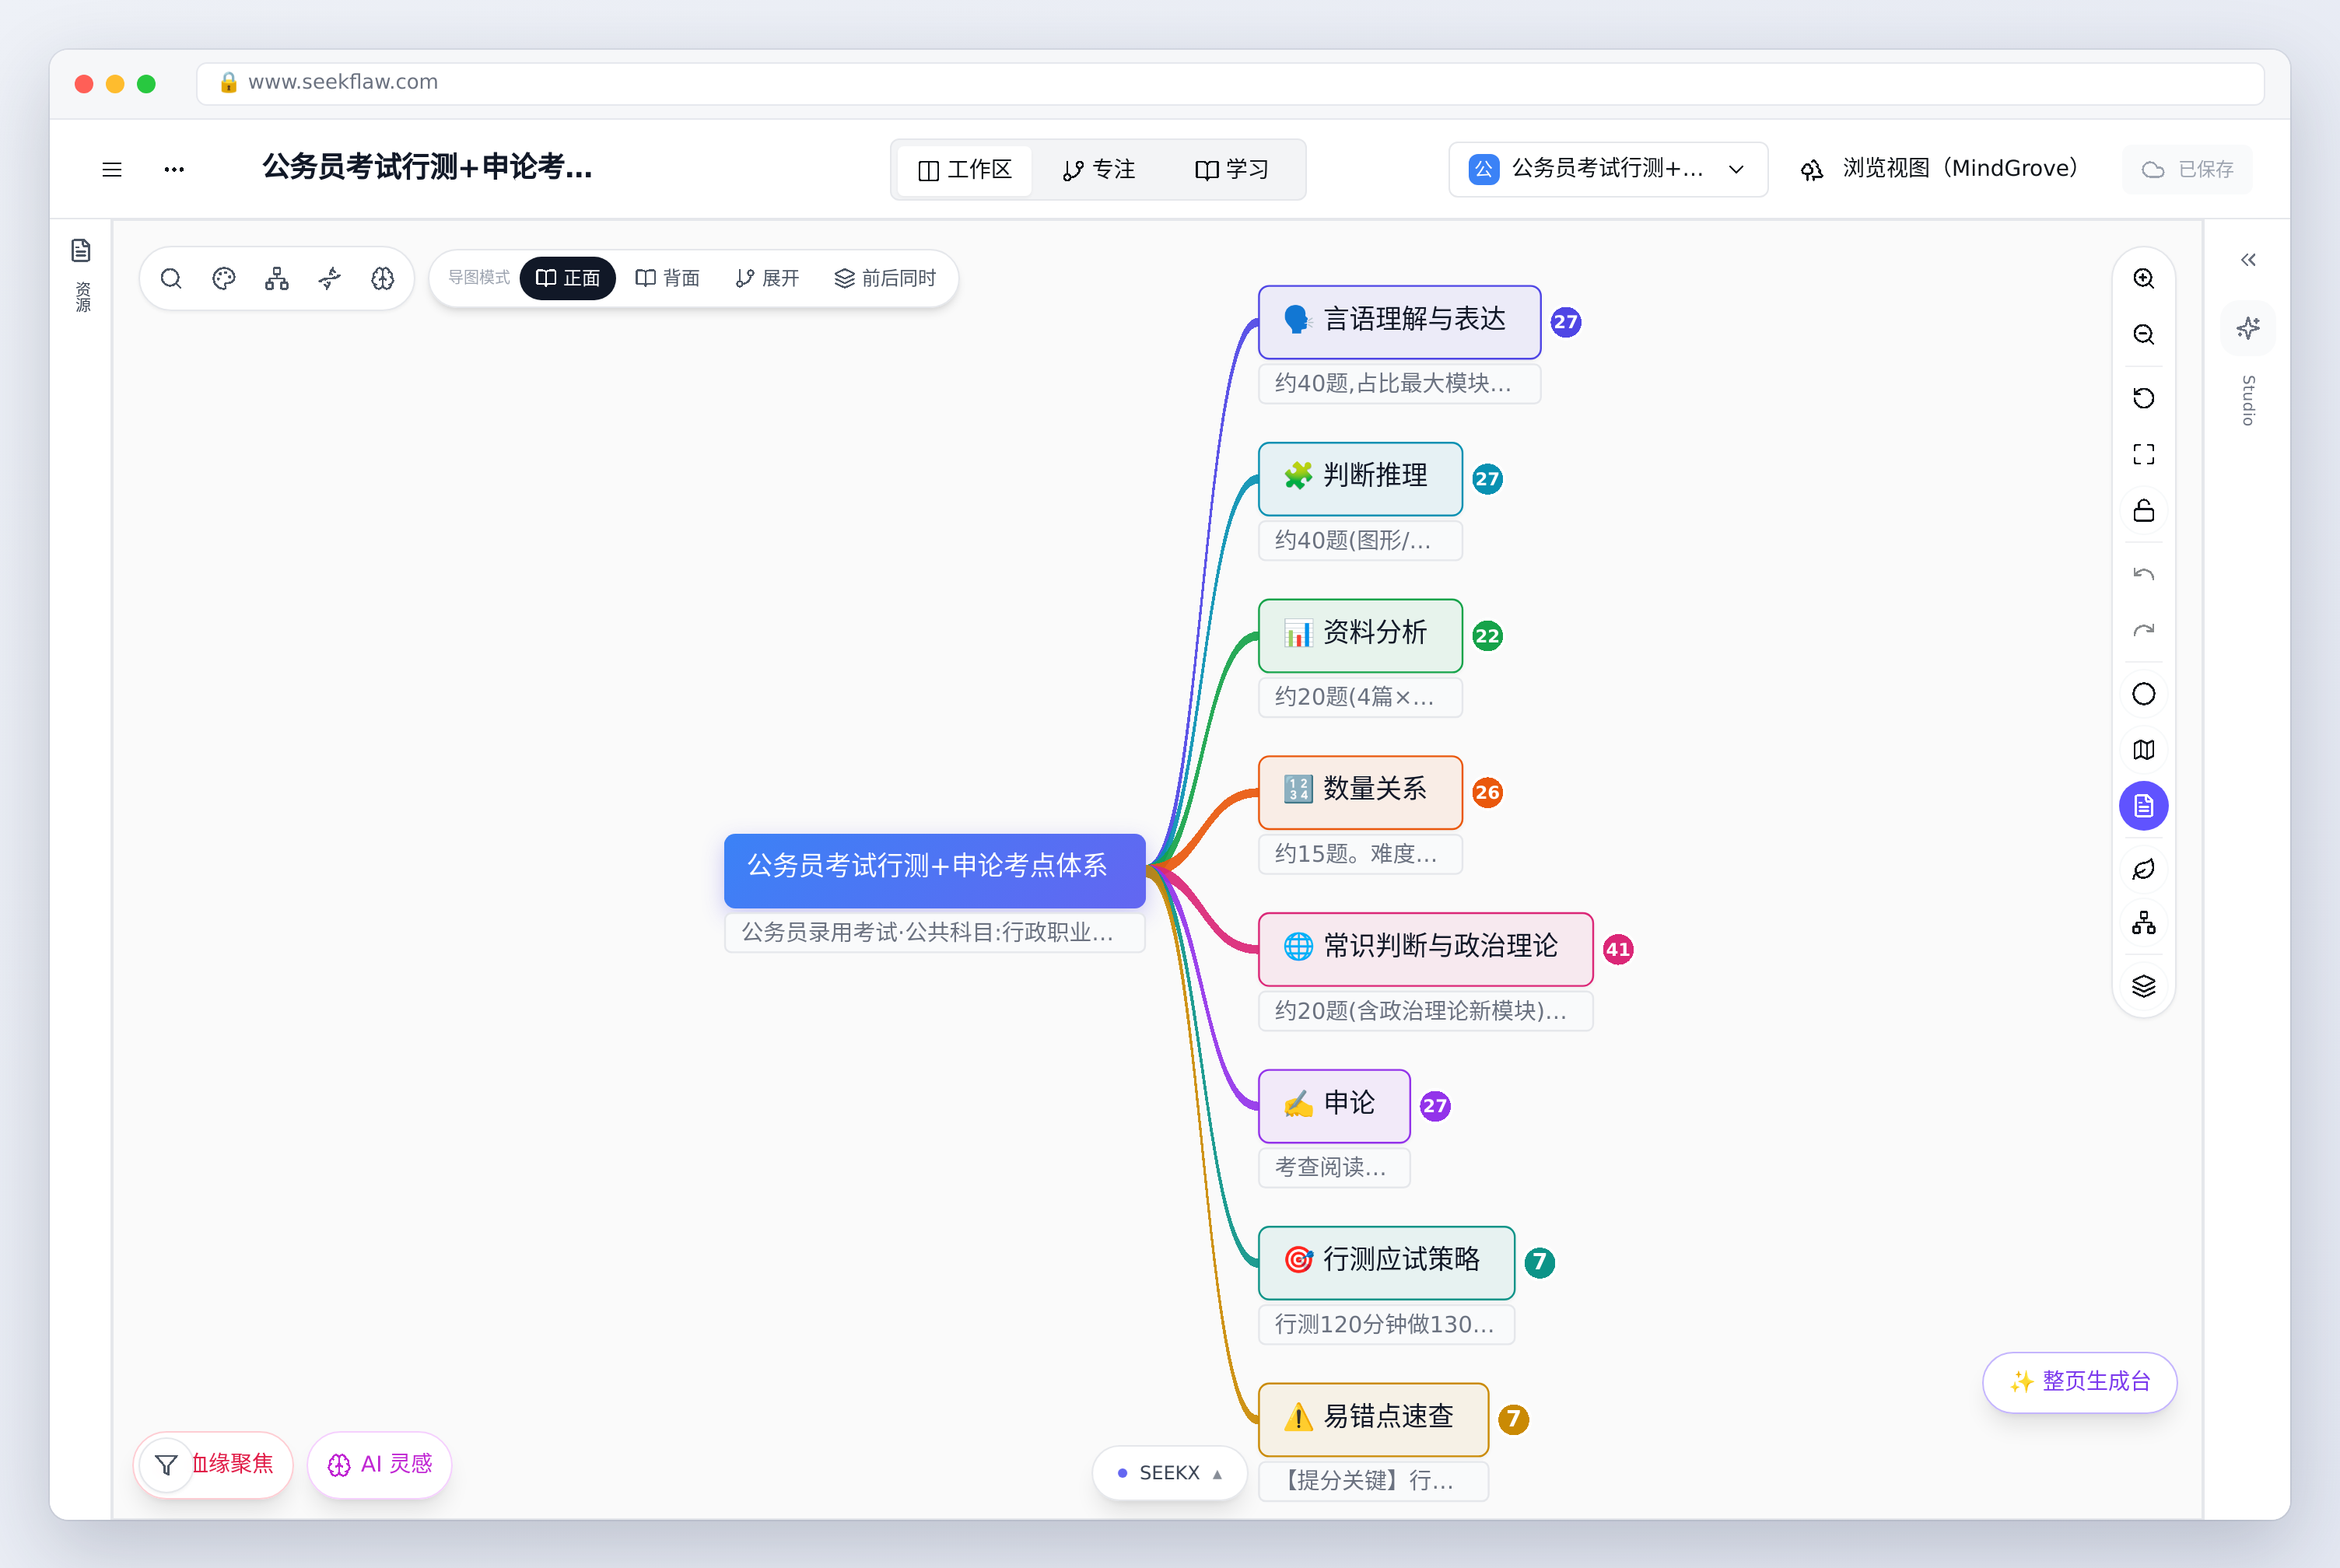Select 展开 map mode
This screenshot has height=1568, width=2340.
(767, 278)
